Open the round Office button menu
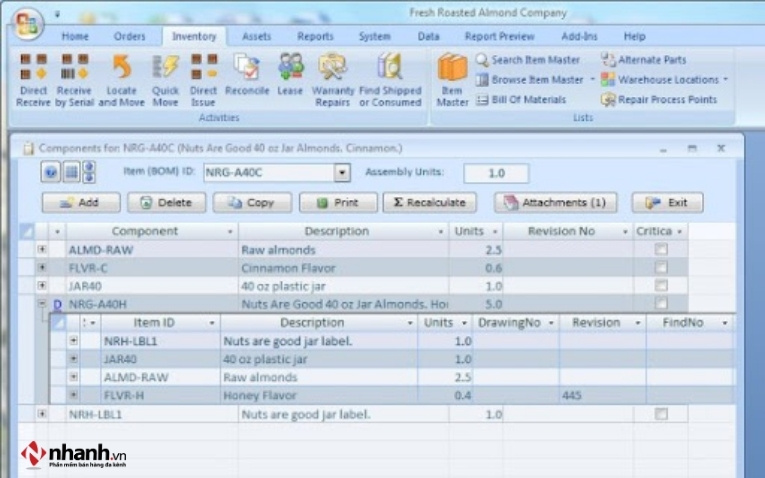Screen dimensions: 765x478 [x=27, y=23]
